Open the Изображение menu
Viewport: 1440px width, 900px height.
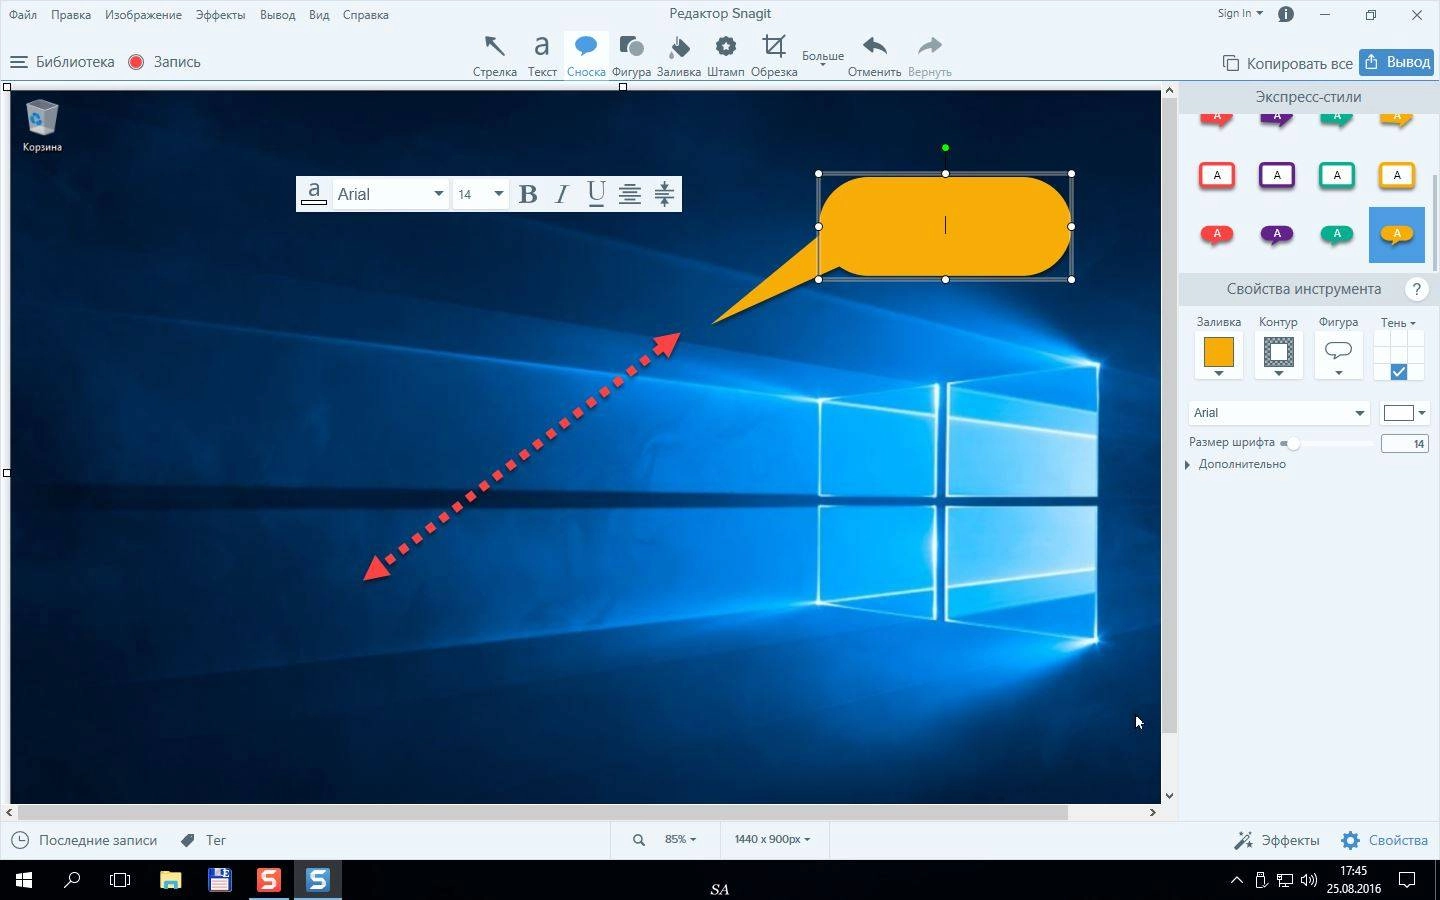point(143,15)
